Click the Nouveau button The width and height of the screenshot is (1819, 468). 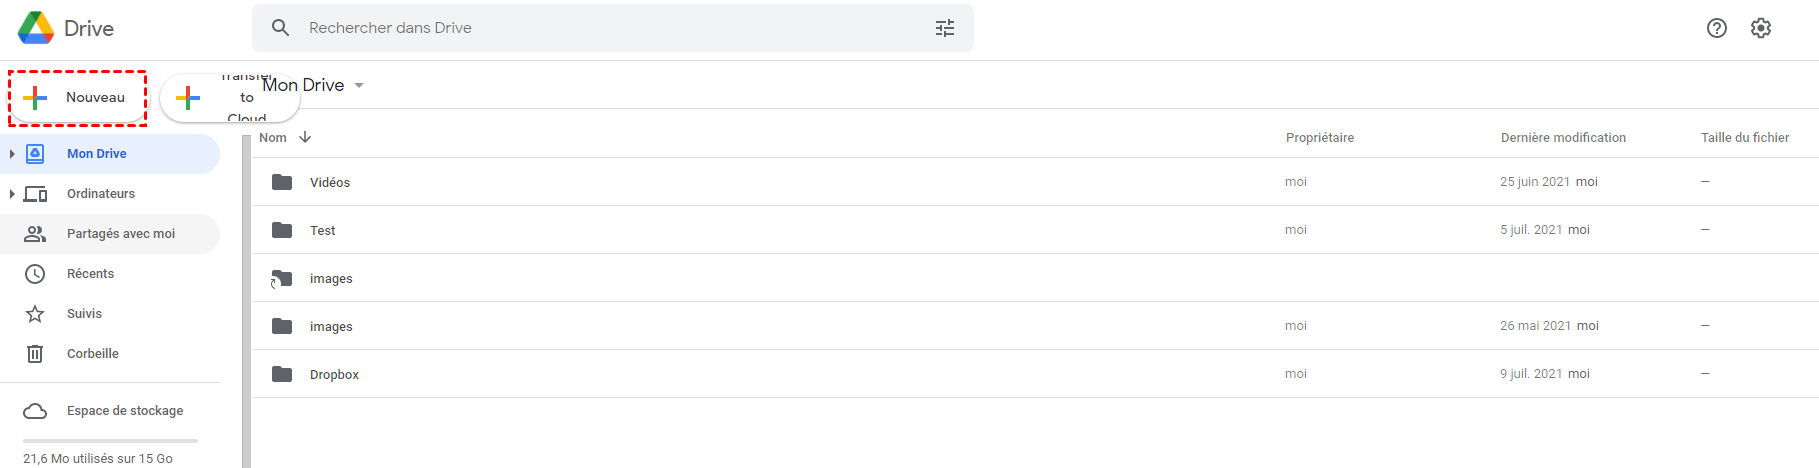[x=78, y=98]
